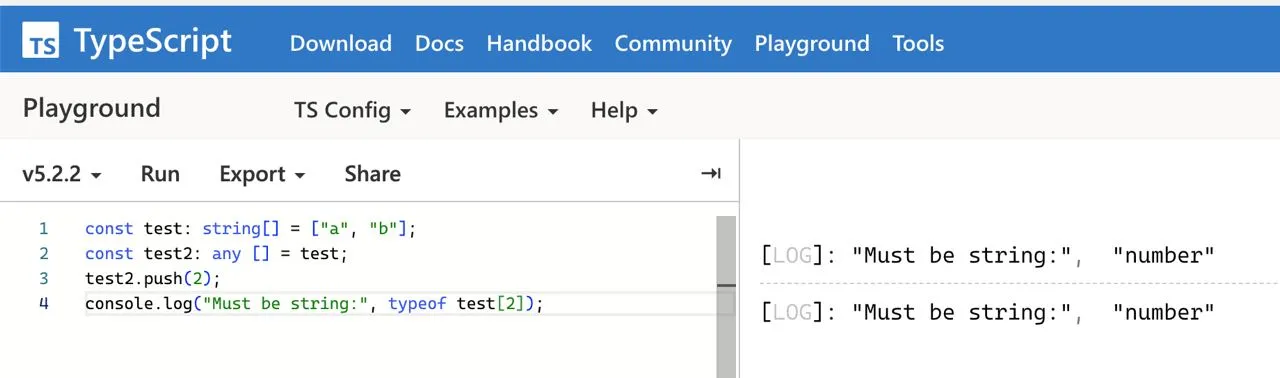Click the first LOG output entry
The width and height of the screenshot is (1280, 378).
tap(988, 256)
